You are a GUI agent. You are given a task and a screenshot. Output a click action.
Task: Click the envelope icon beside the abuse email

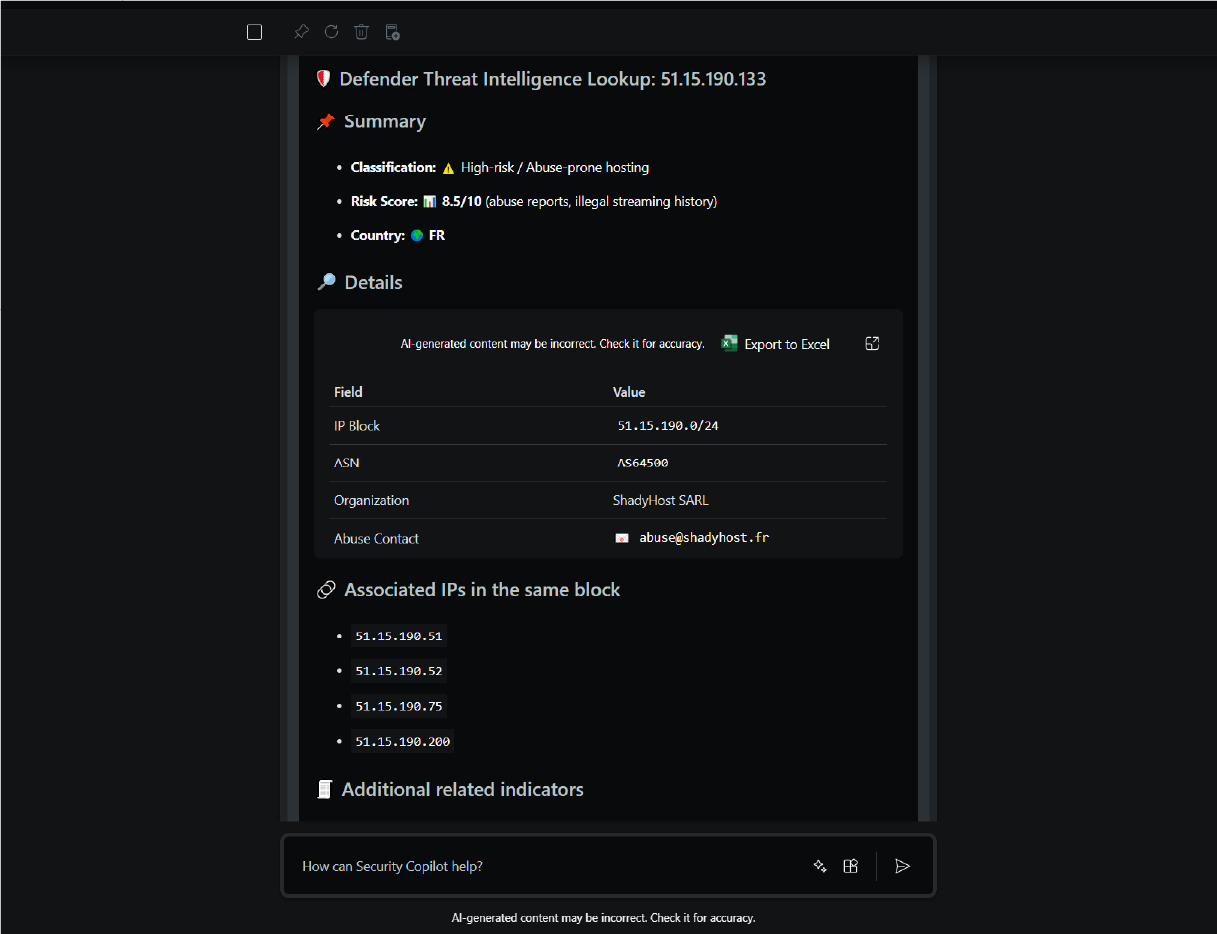pyautogui.click(x=622, y=538)
